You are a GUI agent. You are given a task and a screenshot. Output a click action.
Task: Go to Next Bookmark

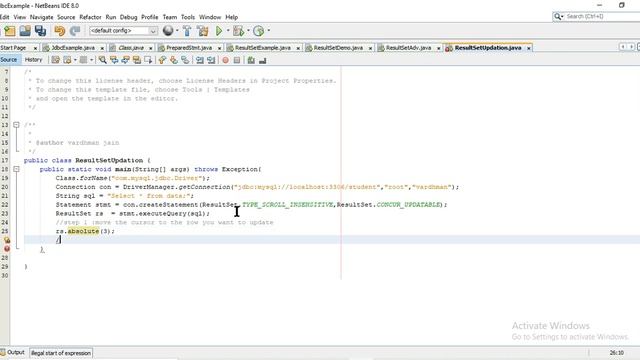pos(174,60)
